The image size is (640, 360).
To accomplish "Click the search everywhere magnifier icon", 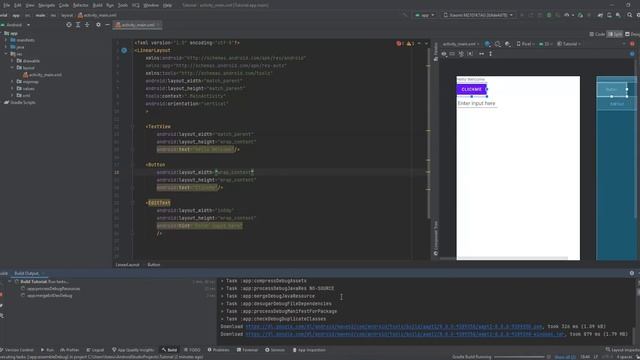I will (x=629, y=15).
